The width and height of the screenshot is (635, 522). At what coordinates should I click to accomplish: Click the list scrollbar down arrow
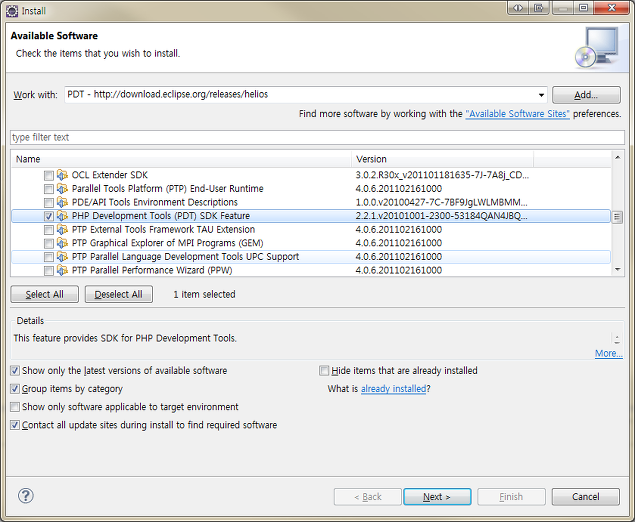[x=618, y=269]
